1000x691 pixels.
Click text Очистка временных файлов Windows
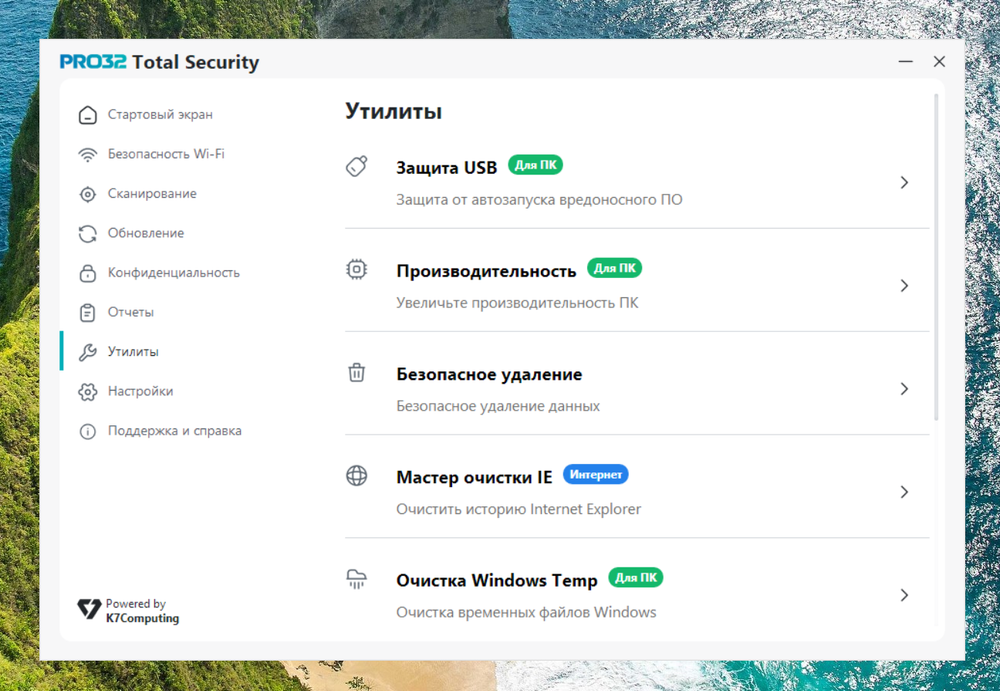click(526, 613)
